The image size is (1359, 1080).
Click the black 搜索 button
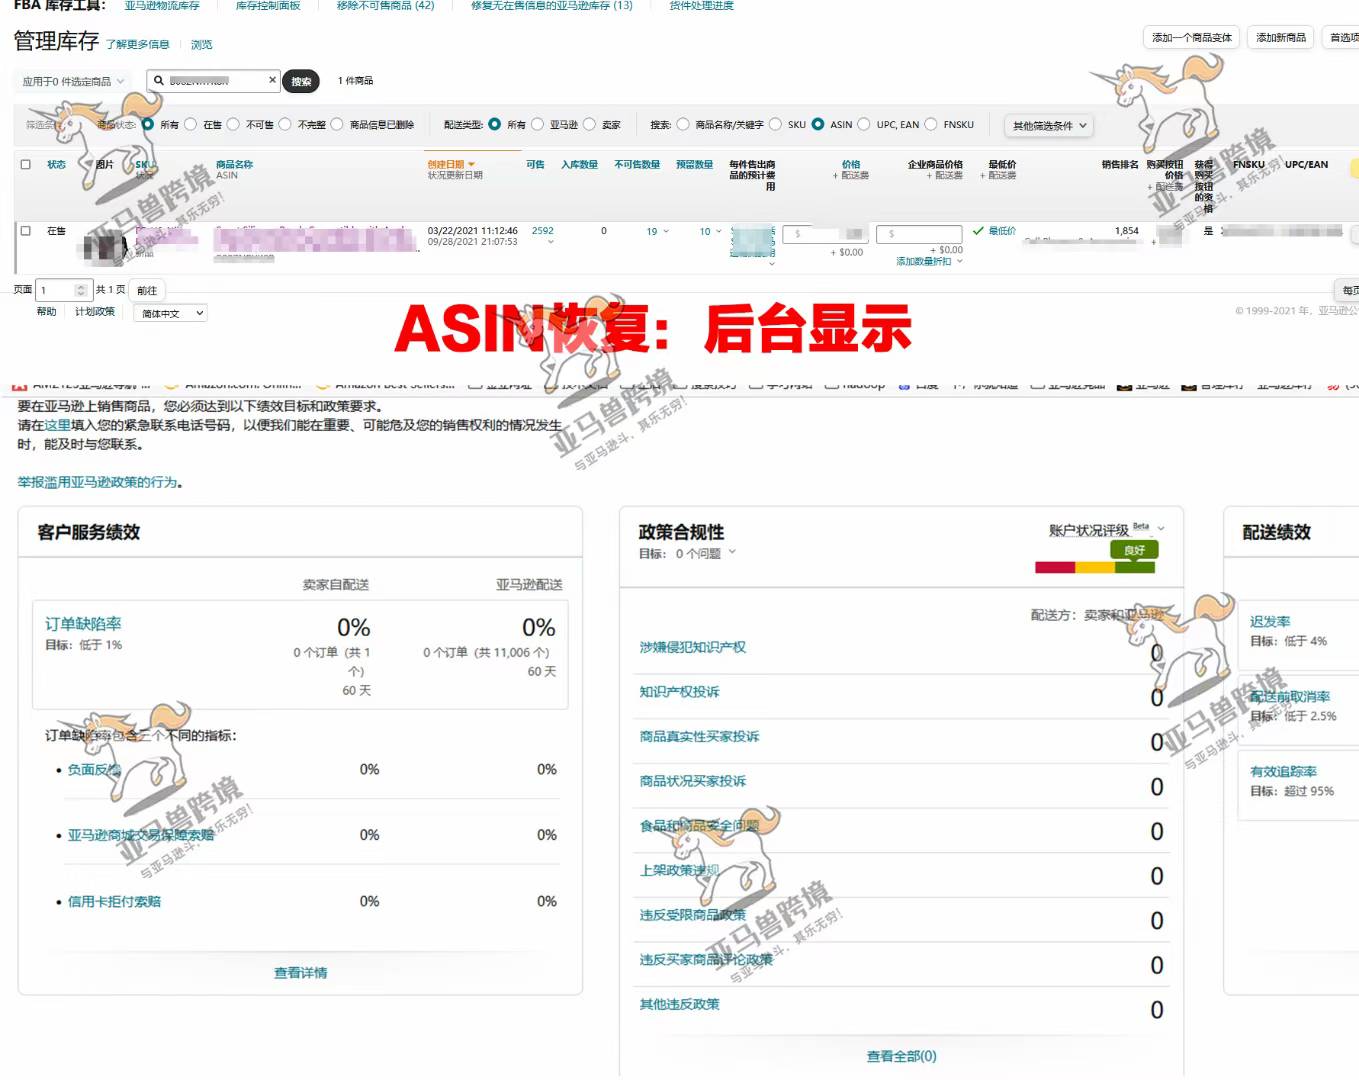(x=301, y=82)
